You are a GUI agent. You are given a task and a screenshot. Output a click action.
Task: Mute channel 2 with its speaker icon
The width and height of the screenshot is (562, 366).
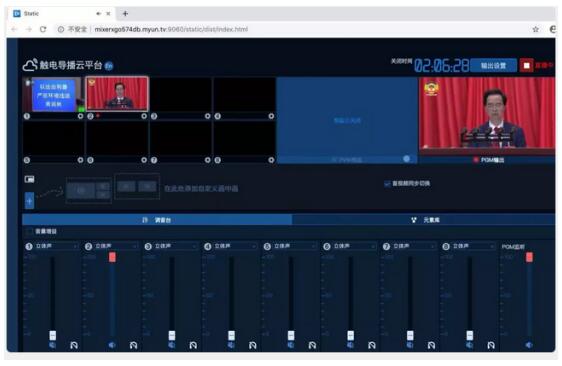pyautogui.click(x=112, y=345)
